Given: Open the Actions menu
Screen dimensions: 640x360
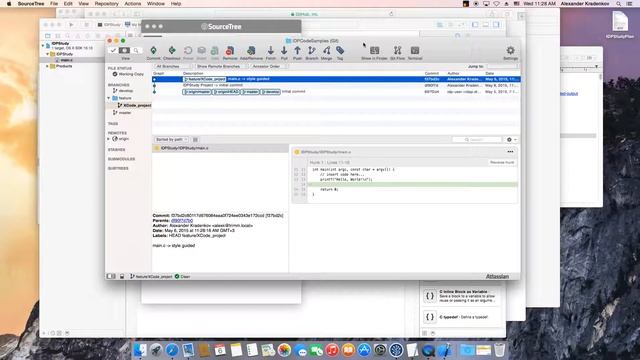Looking at the screenshot, I should click(x=133, y=4).
